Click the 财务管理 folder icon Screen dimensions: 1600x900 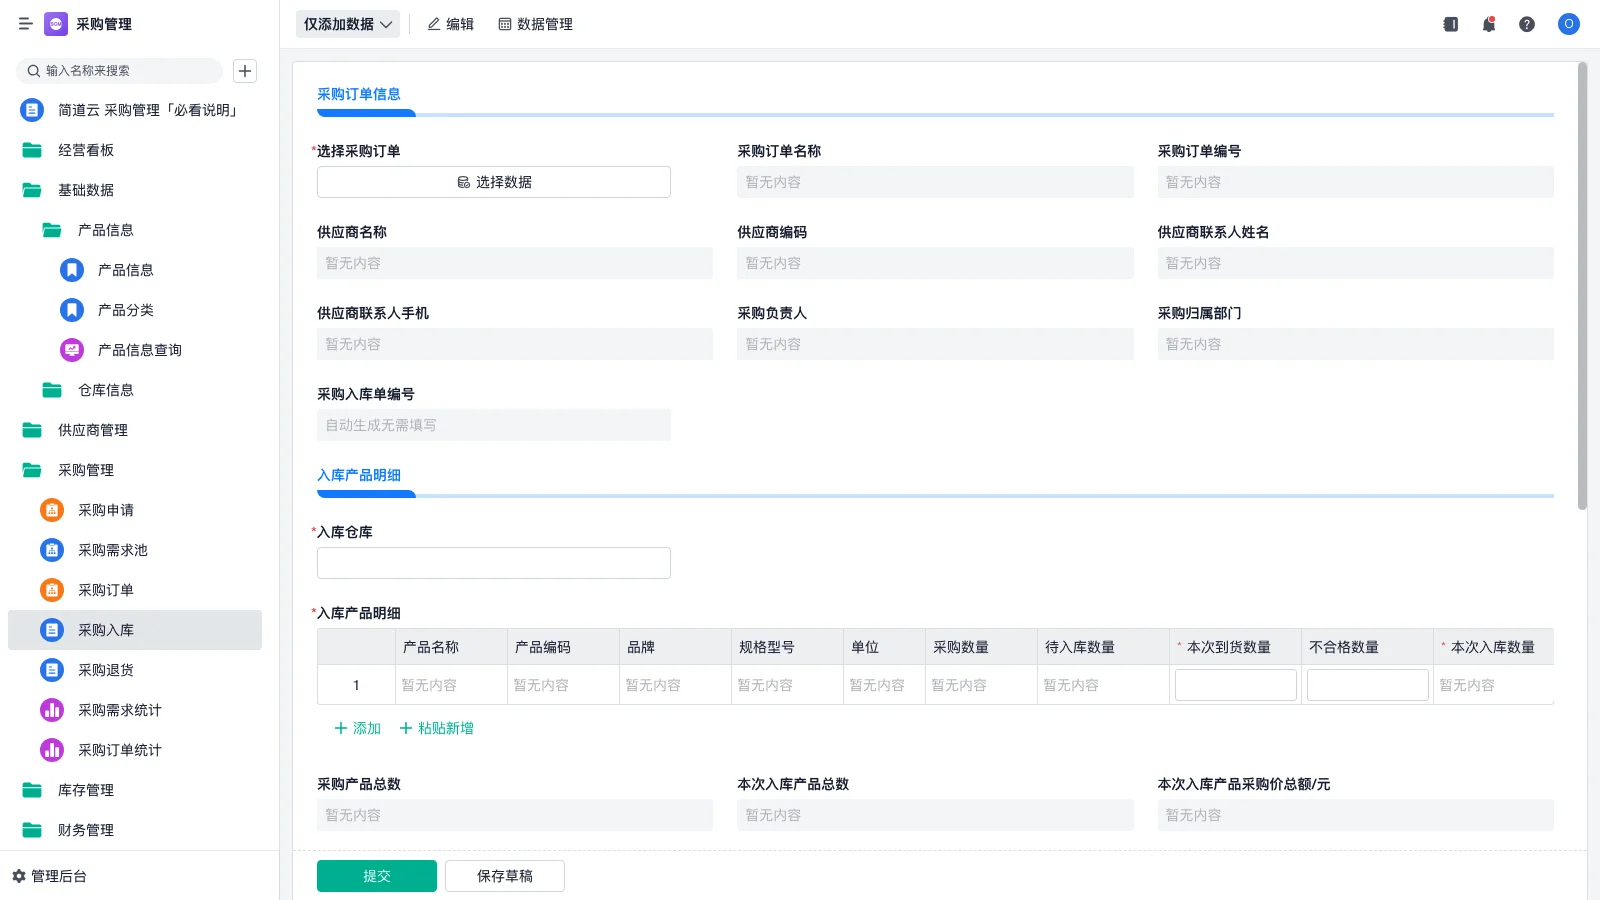[x=32, y=830]
